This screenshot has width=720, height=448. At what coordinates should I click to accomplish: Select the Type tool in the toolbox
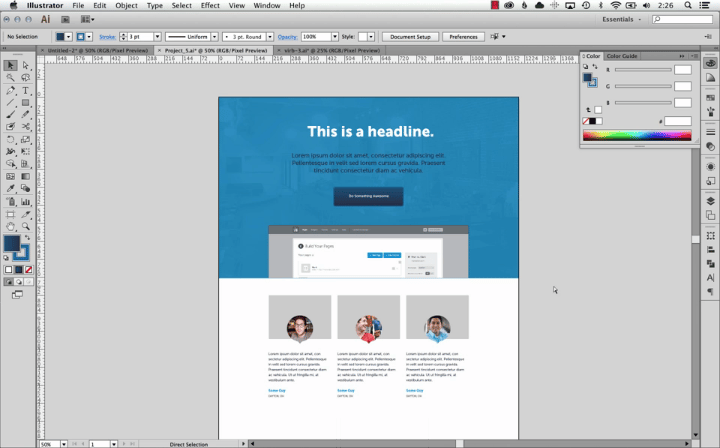point(25,90)
